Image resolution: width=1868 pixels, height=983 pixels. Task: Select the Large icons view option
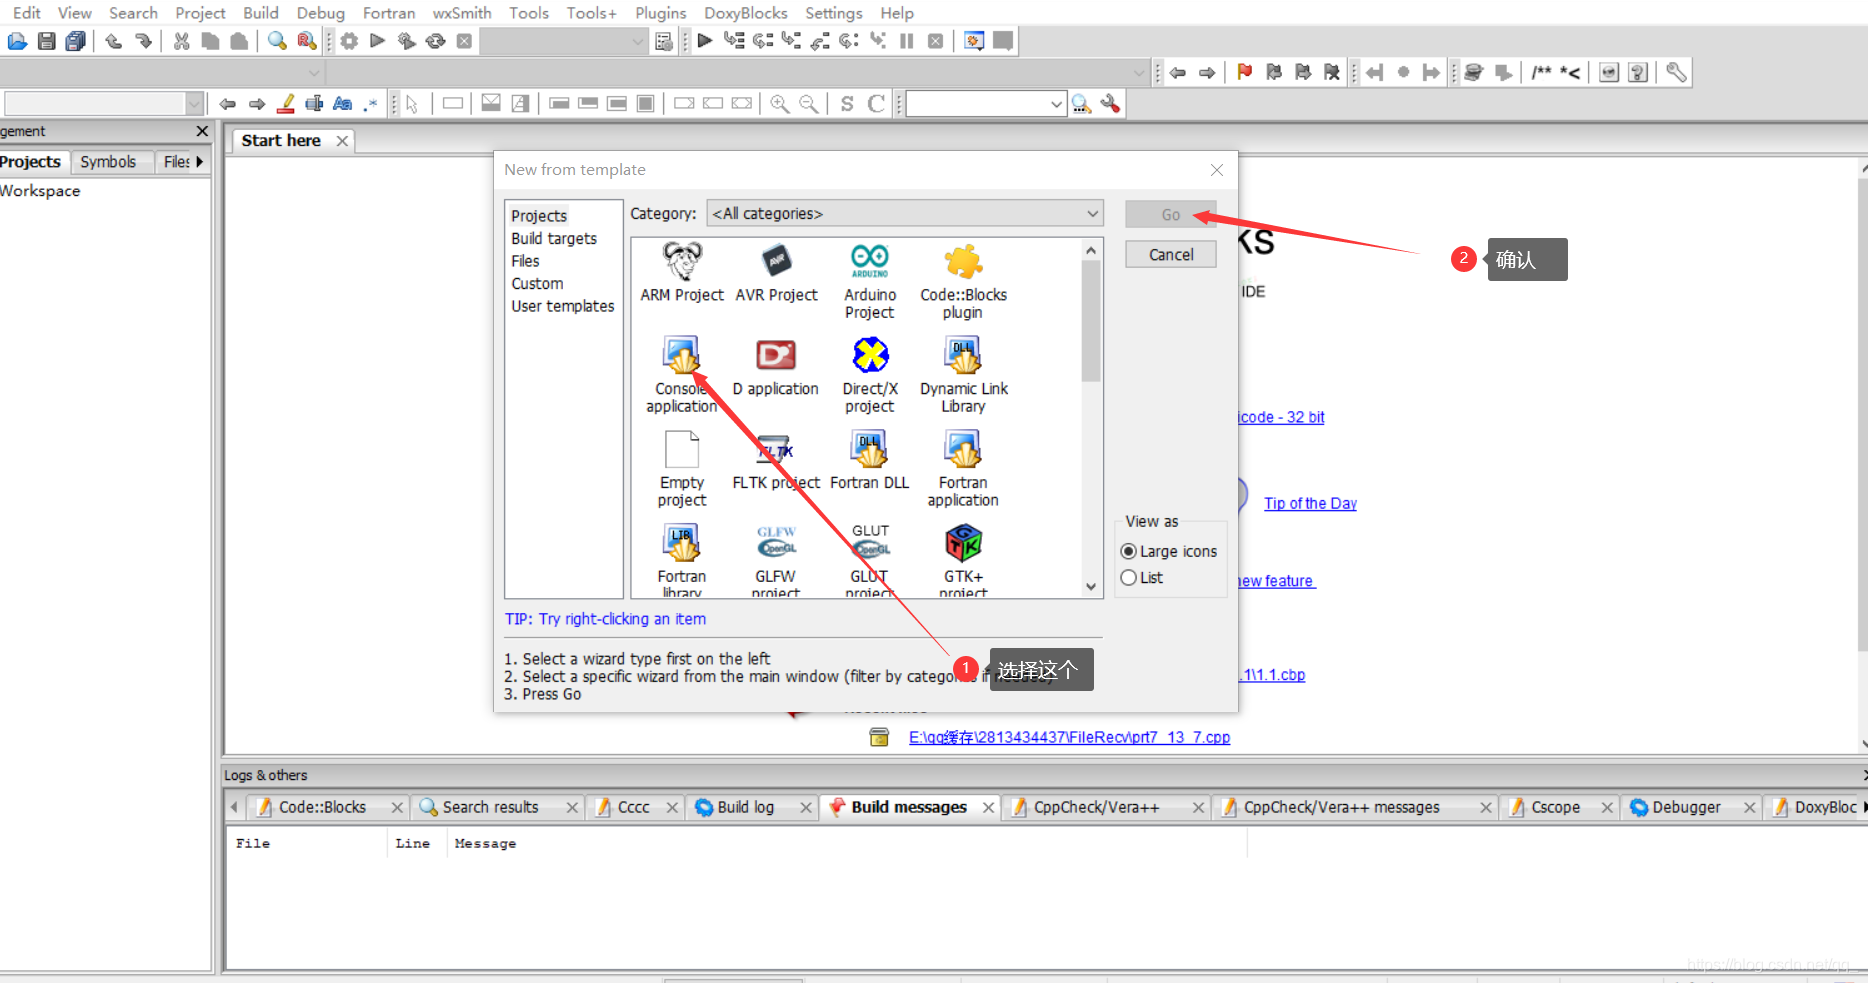point(1169,551)
